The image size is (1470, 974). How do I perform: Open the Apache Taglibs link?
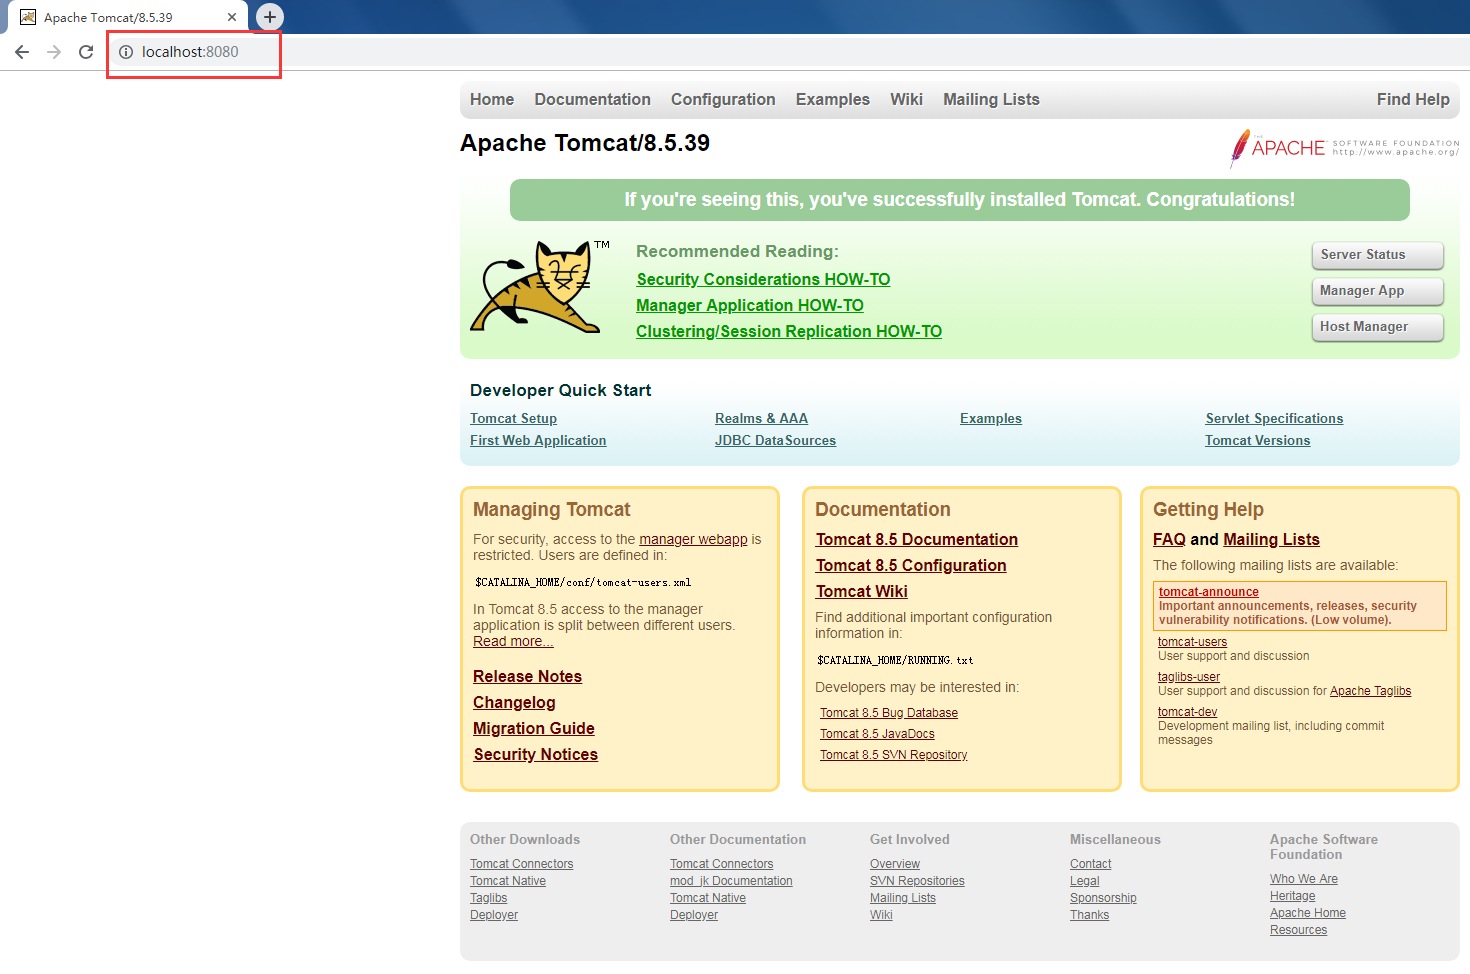[x=1370, y=691]
